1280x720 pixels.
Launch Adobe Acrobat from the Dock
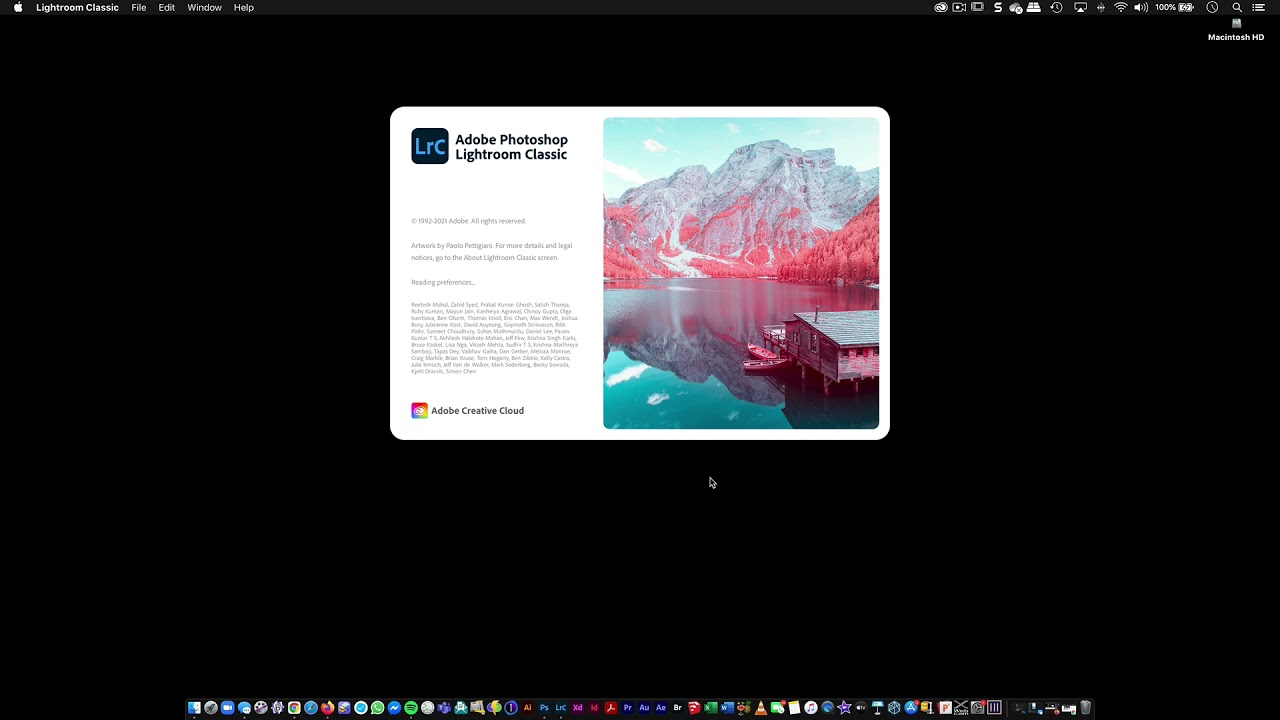coord(611,708)
